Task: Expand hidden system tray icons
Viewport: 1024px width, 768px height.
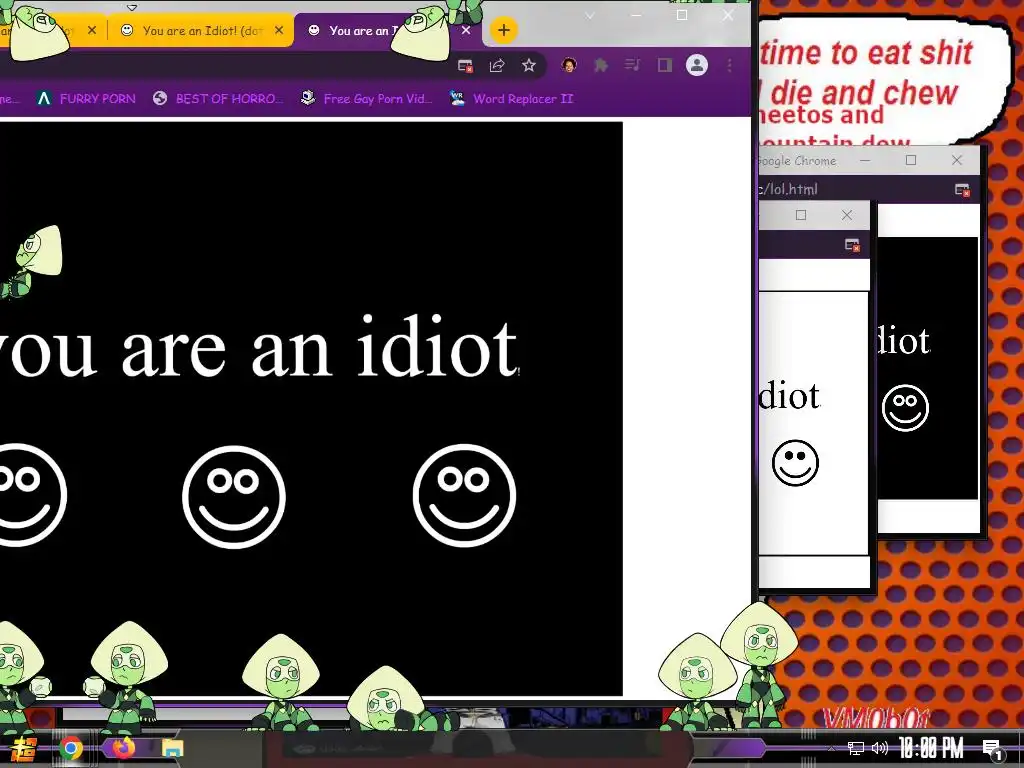Action: pos(831,748)
